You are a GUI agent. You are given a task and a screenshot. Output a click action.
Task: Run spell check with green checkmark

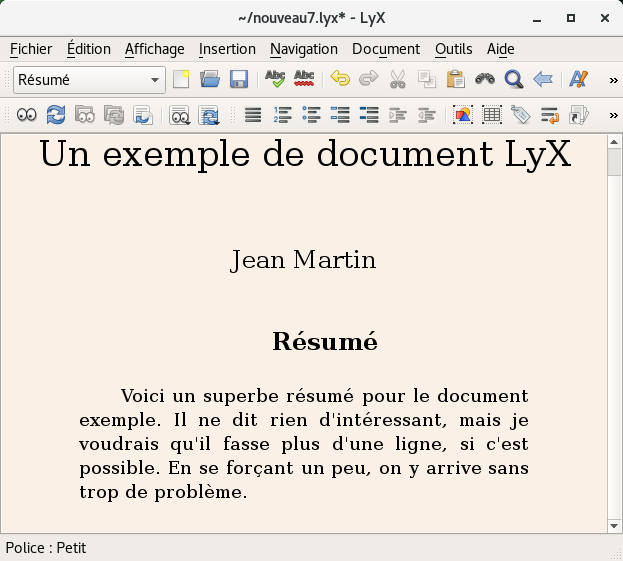275,79
